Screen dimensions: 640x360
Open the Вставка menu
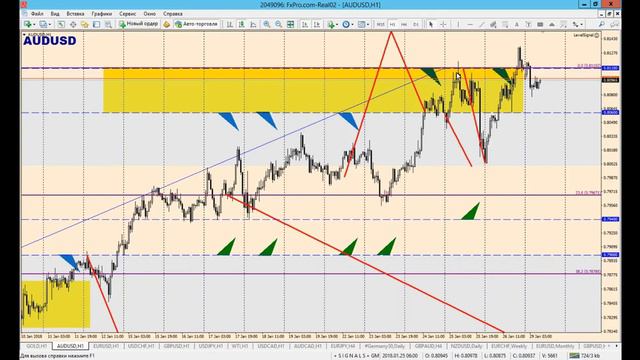pos(76,13)
